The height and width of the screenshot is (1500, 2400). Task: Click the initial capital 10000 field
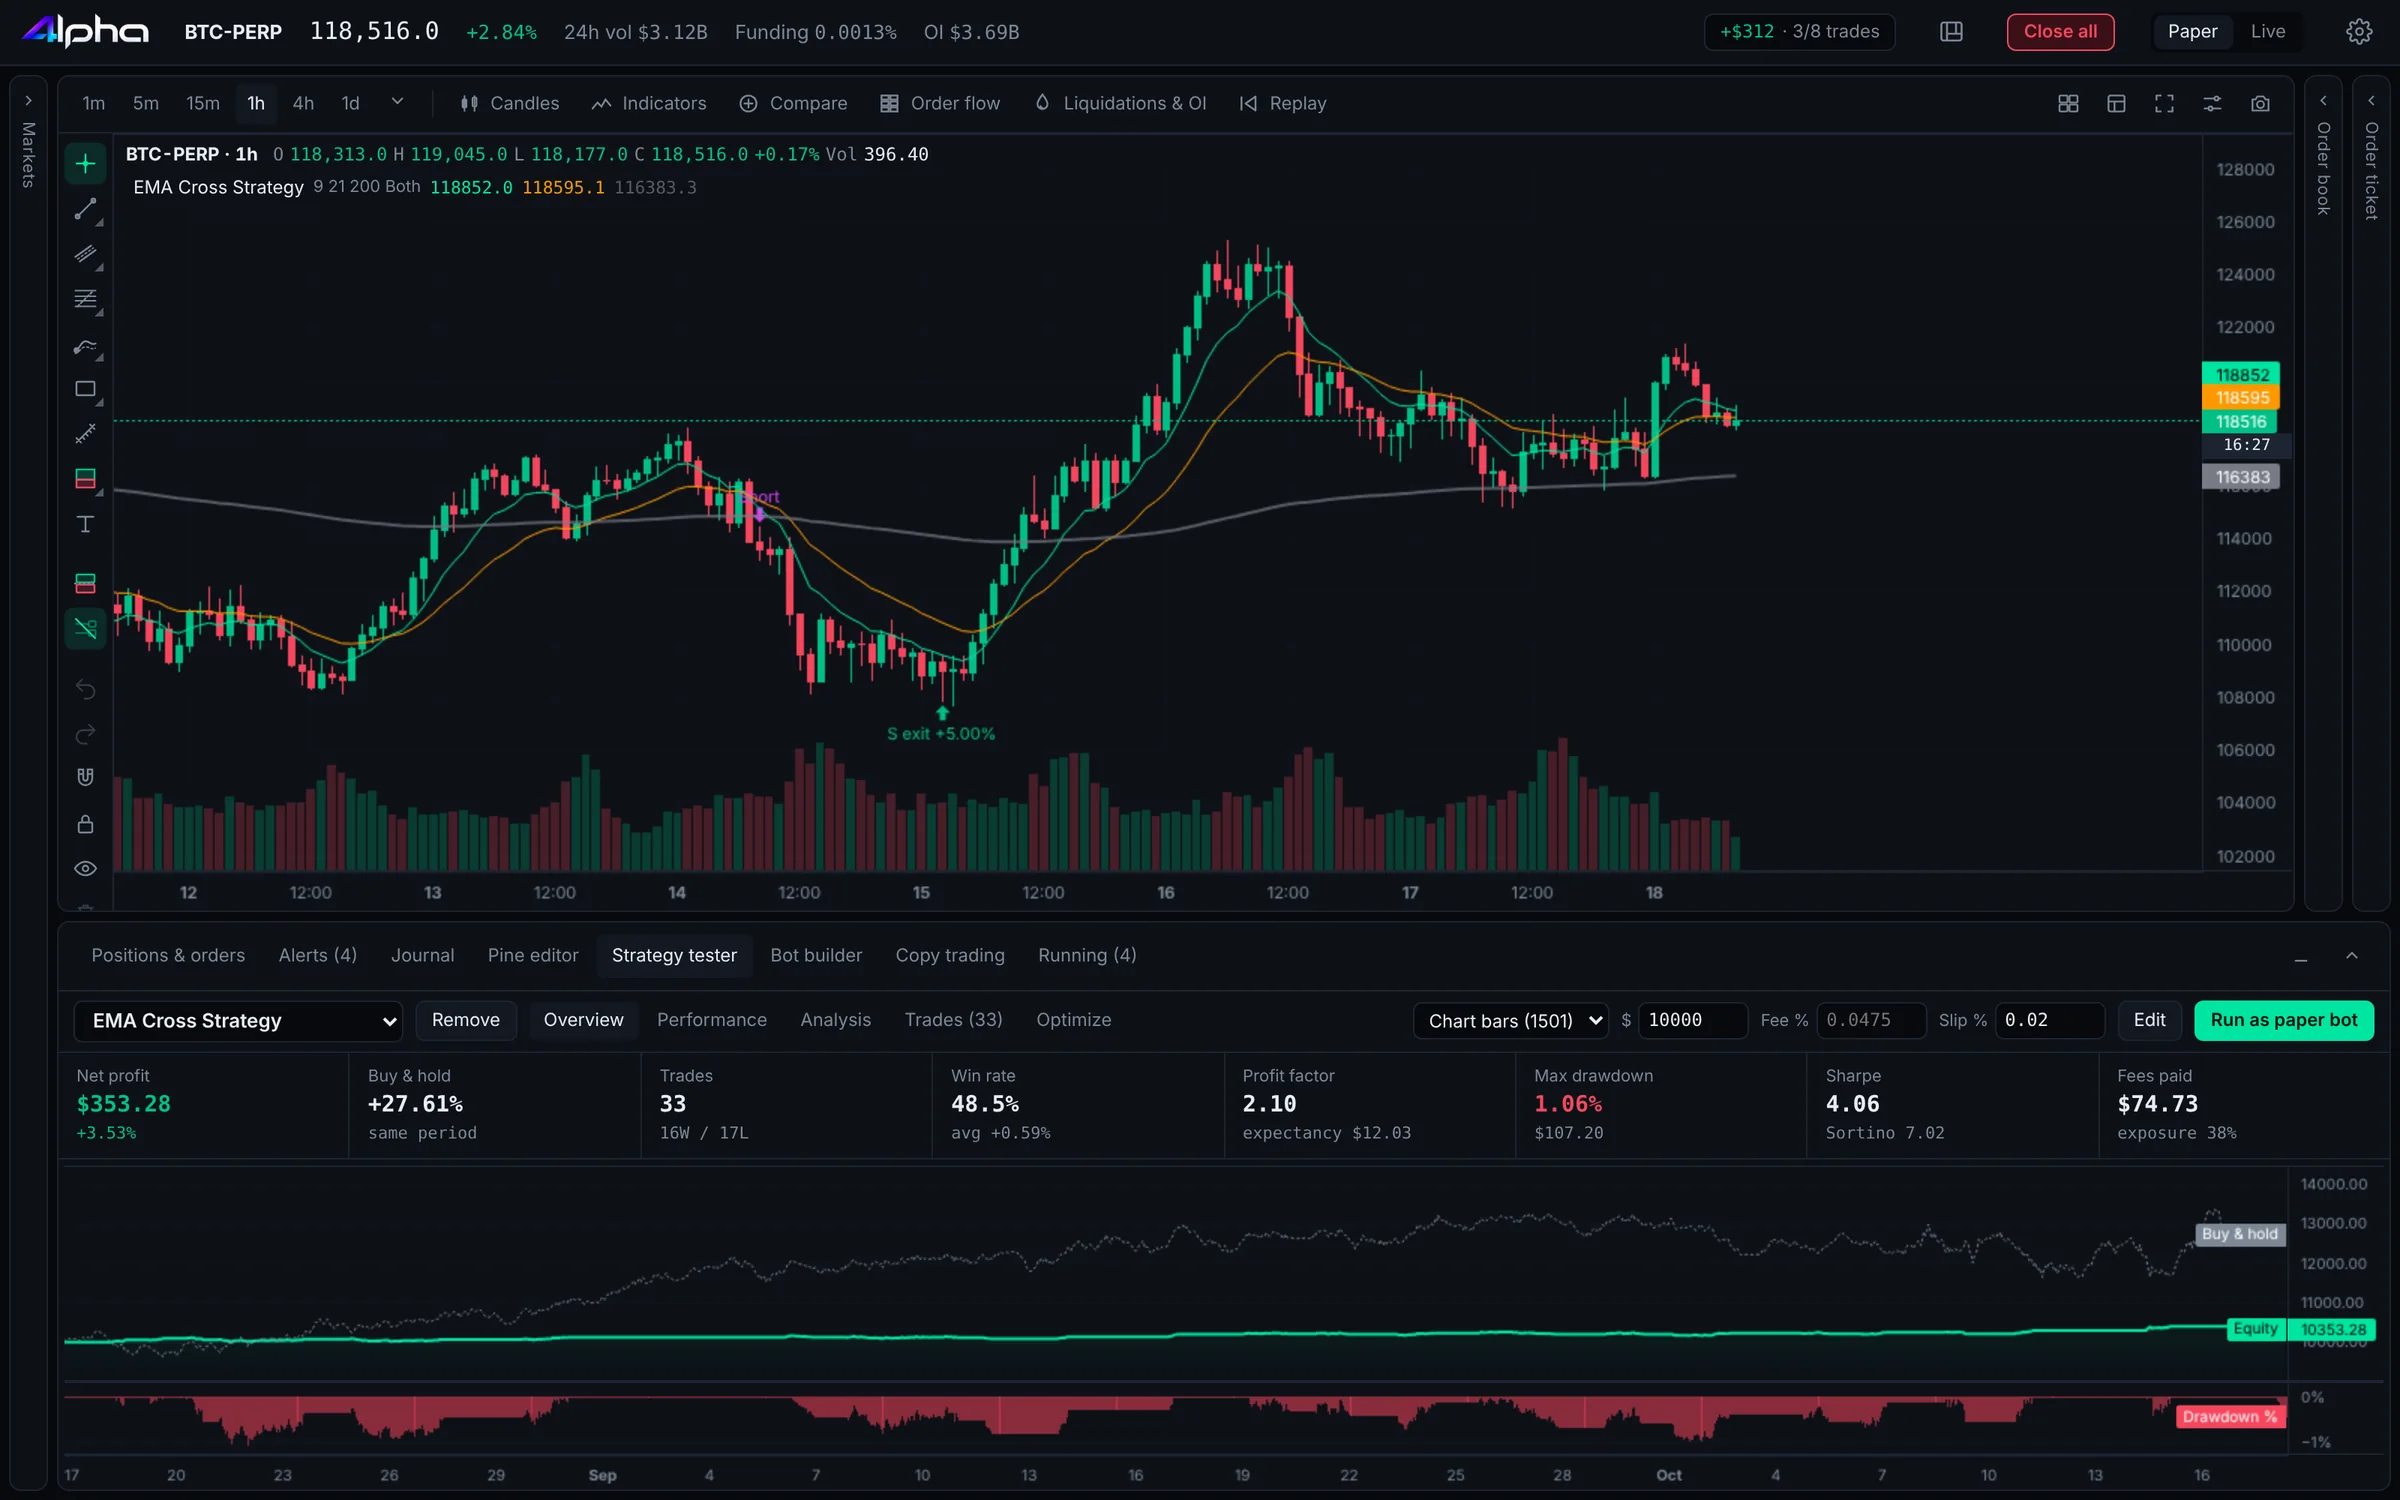1692,1021
